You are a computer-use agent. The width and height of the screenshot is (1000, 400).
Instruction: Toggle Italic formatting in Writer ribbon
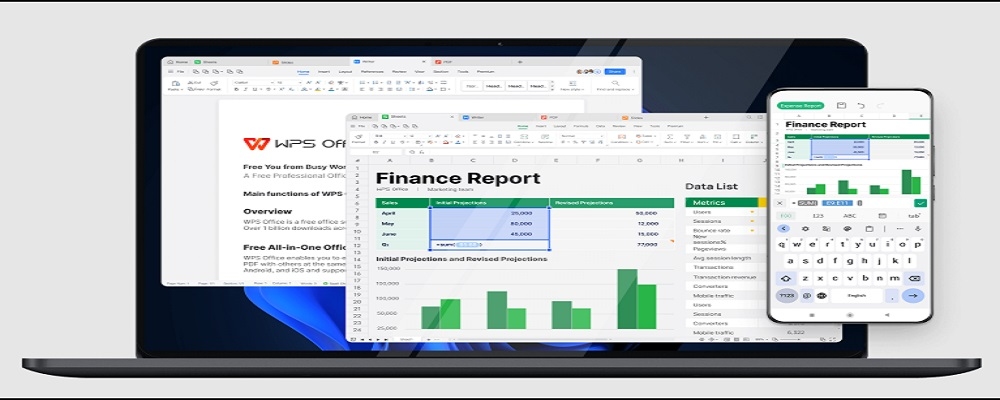click(246, 90)
